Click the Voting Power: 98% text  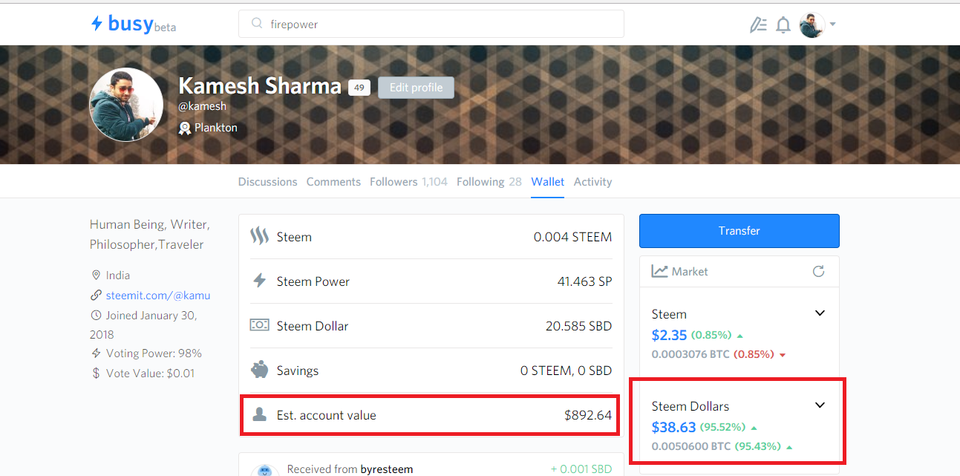pos(154,353)
